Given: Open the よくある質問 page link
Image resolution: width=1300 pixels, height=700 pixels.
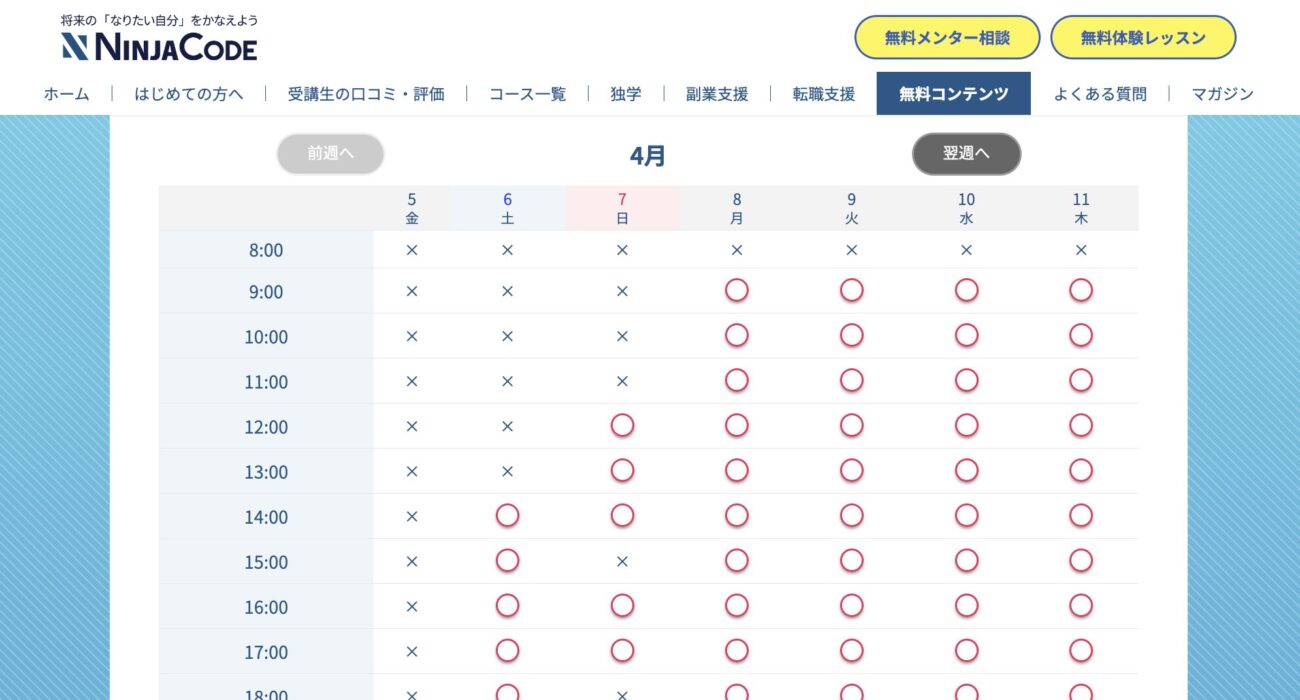Looking at the screenshot, I should pyautogui.click(x=1099, y=94).
